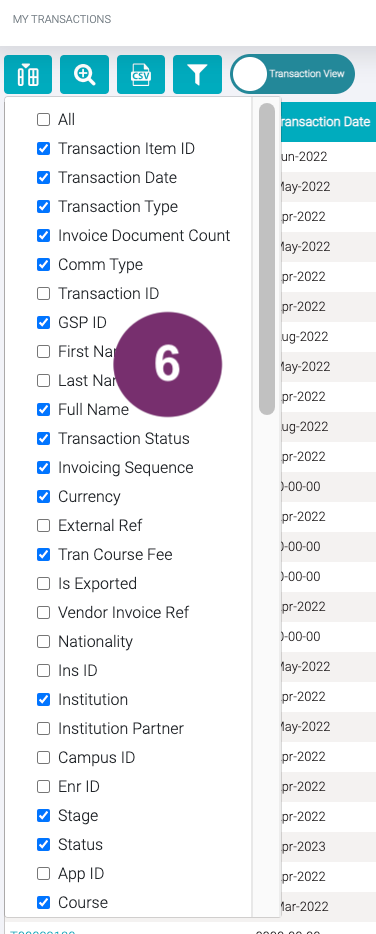The image size is (376, 934).
Task: Enable the Is Exported checkbox
Action: click(43, 584)
